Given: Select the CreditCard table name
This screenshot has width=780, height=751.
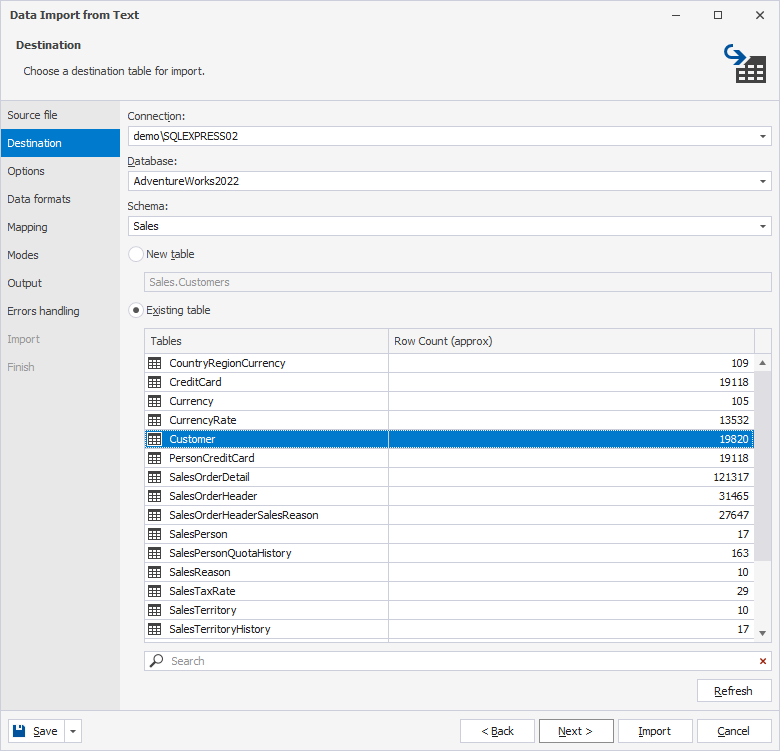Looking at the screenshot, I should point(195,382).
